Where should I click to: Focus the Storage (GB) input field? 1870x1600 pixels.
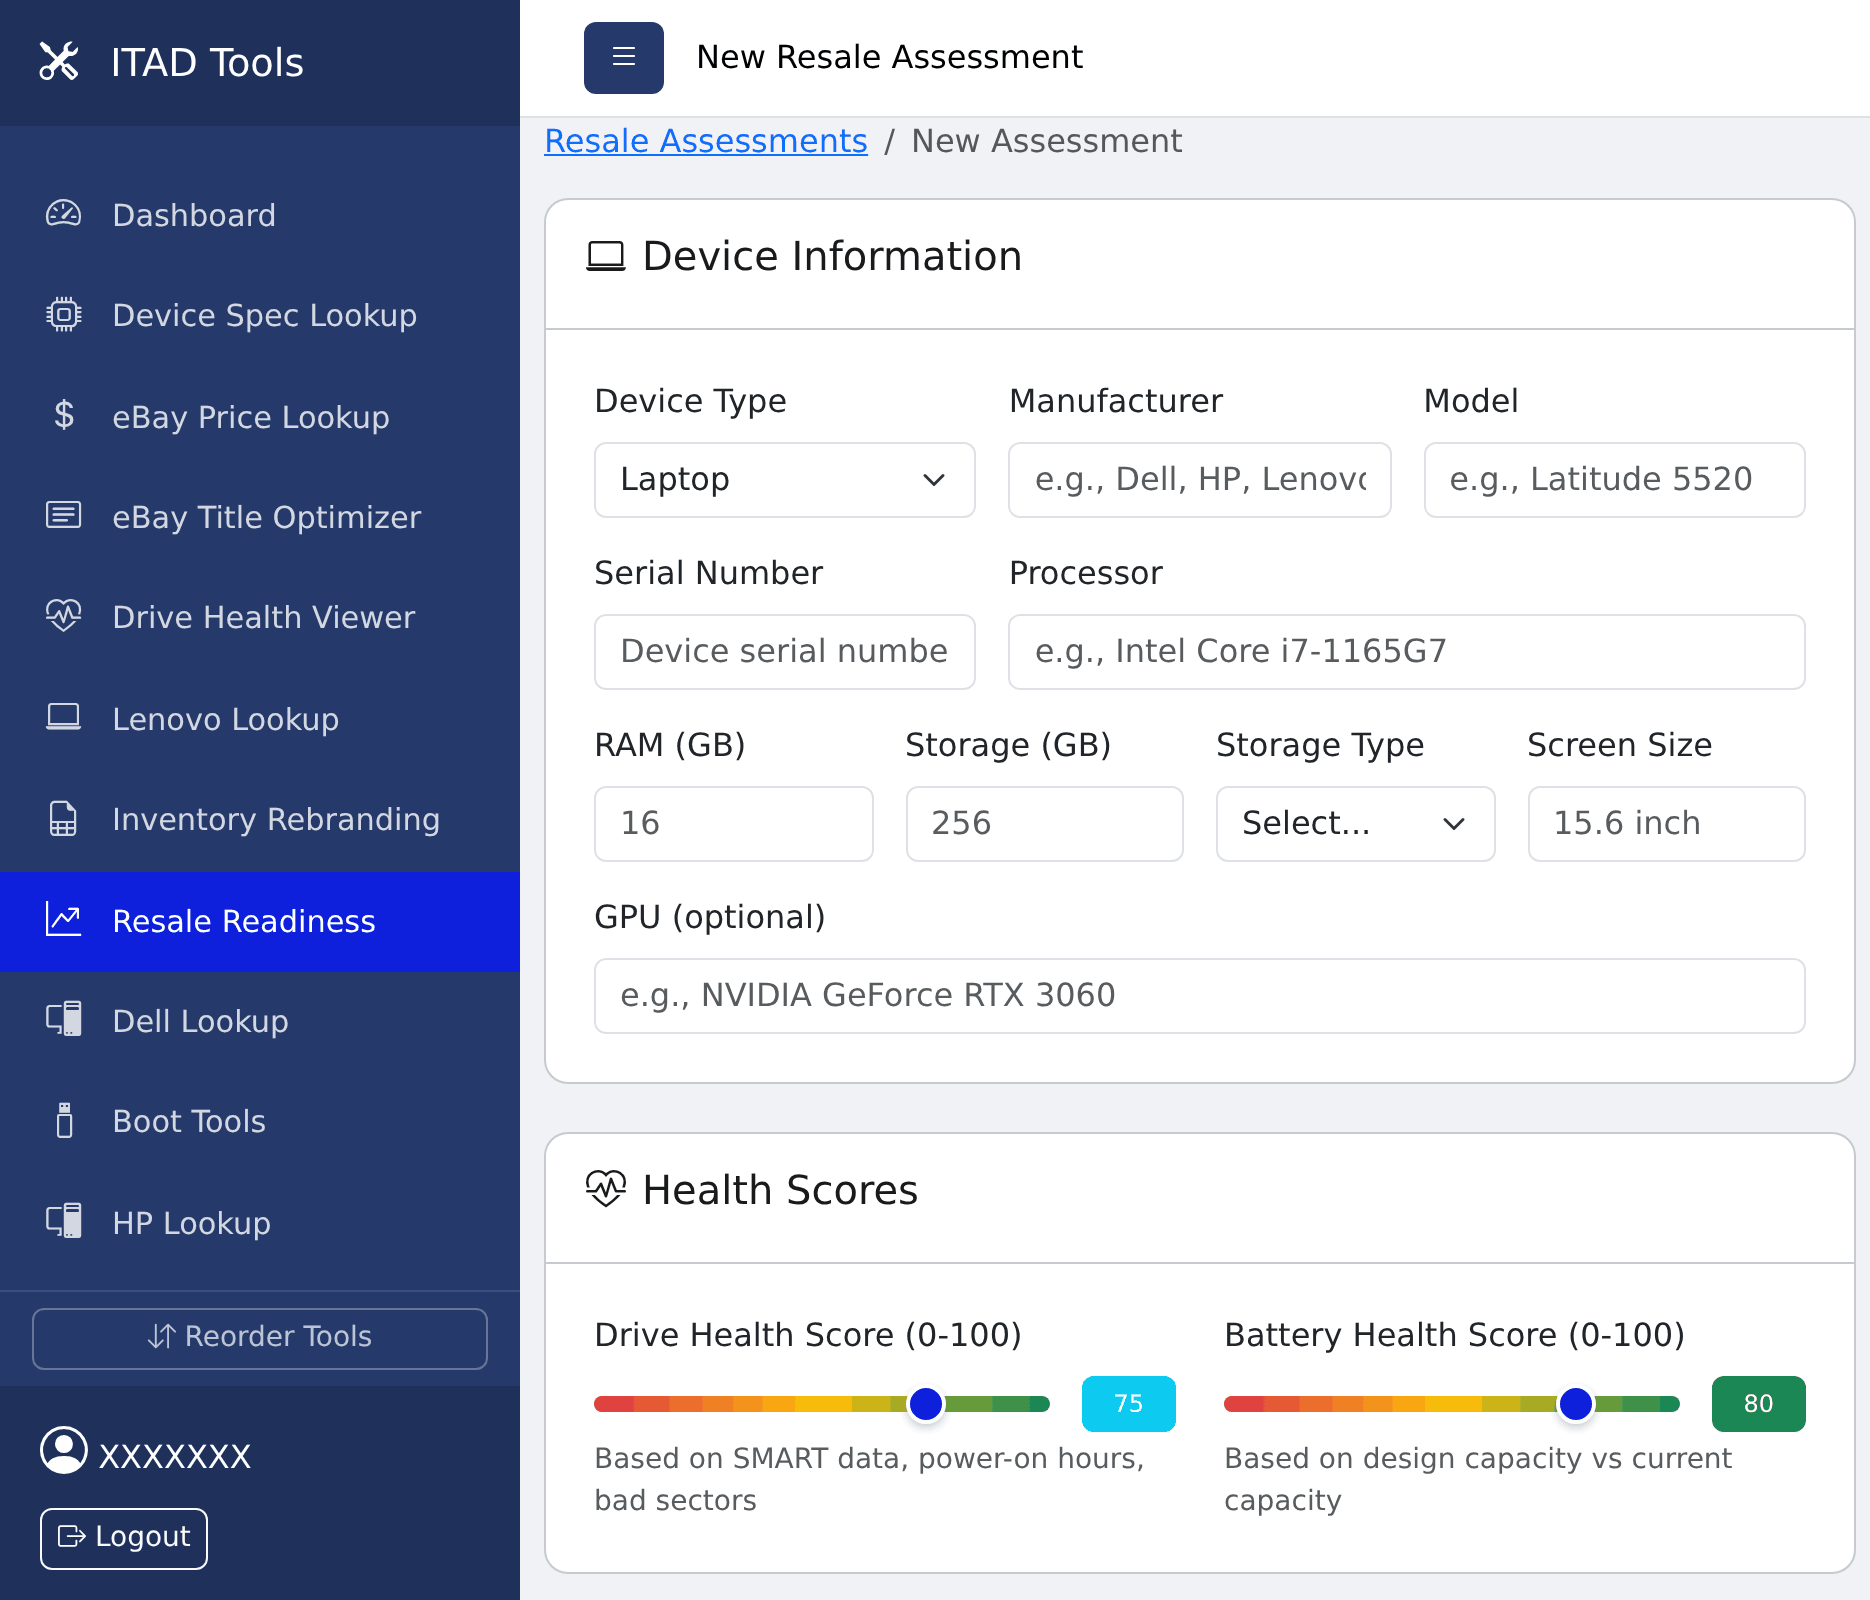(x=1045, y=824)
